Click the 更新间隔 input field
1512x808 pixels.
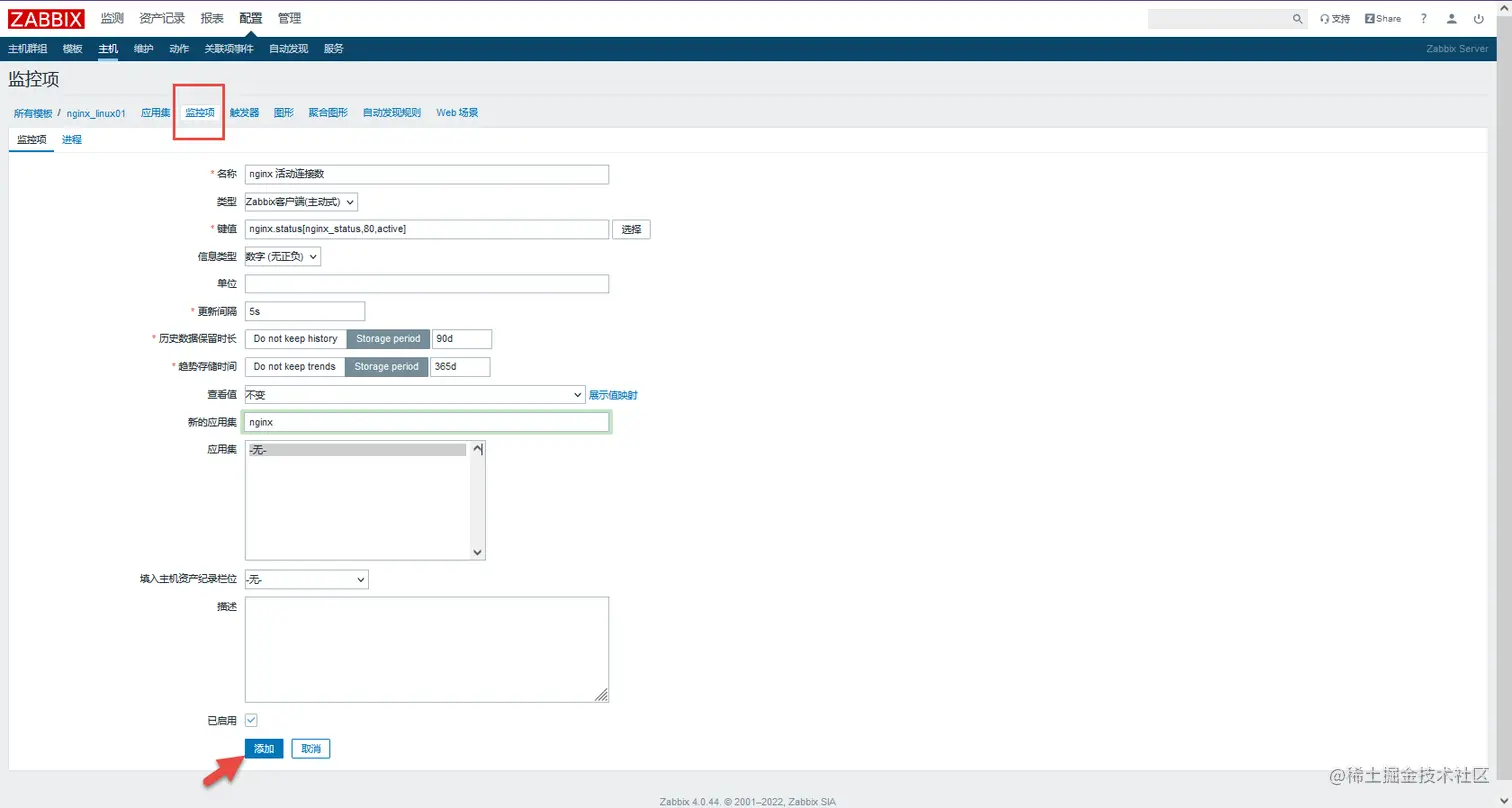(305, 311)
